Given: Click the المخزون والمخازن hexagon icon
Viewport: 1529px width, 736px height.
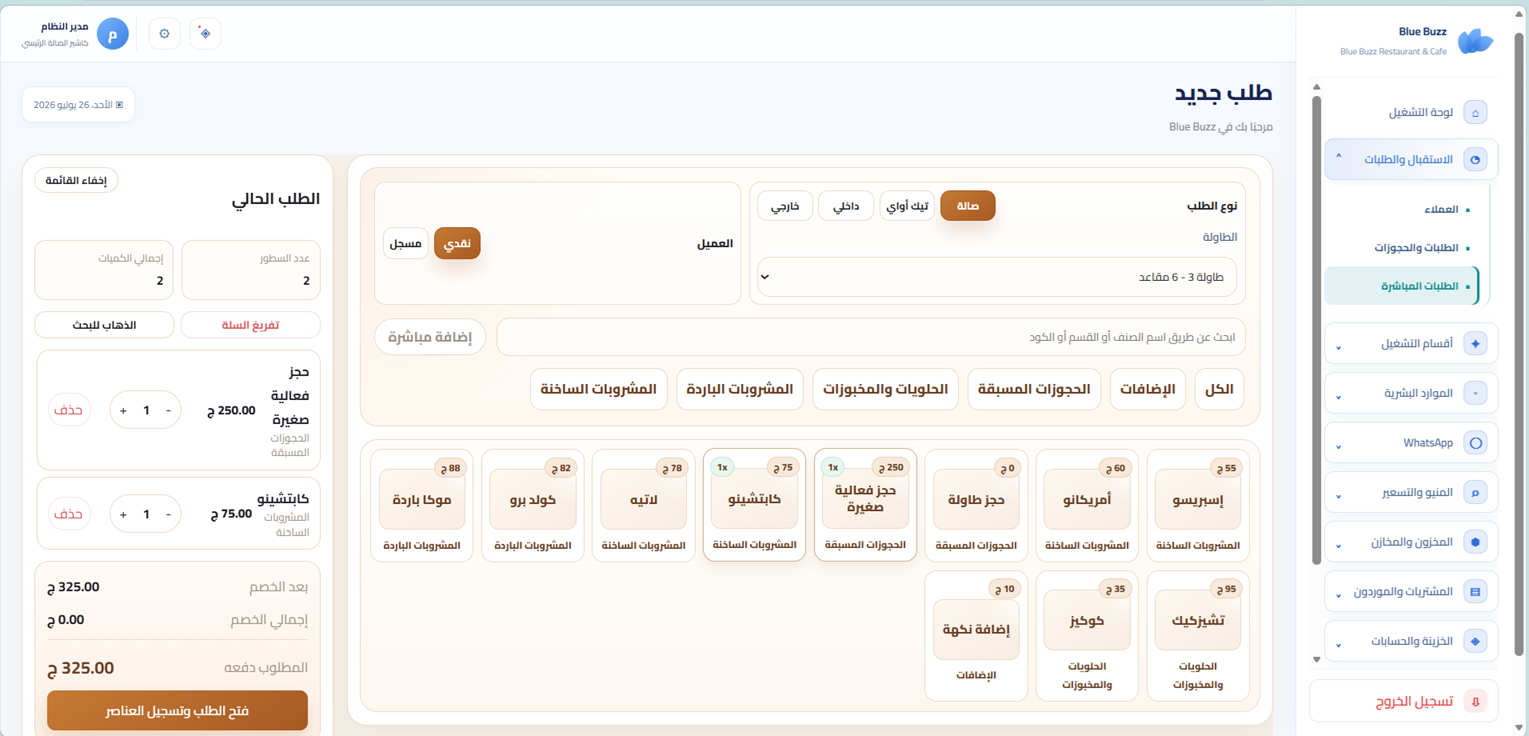Looking at the screenshot, I should point(1475,542).
